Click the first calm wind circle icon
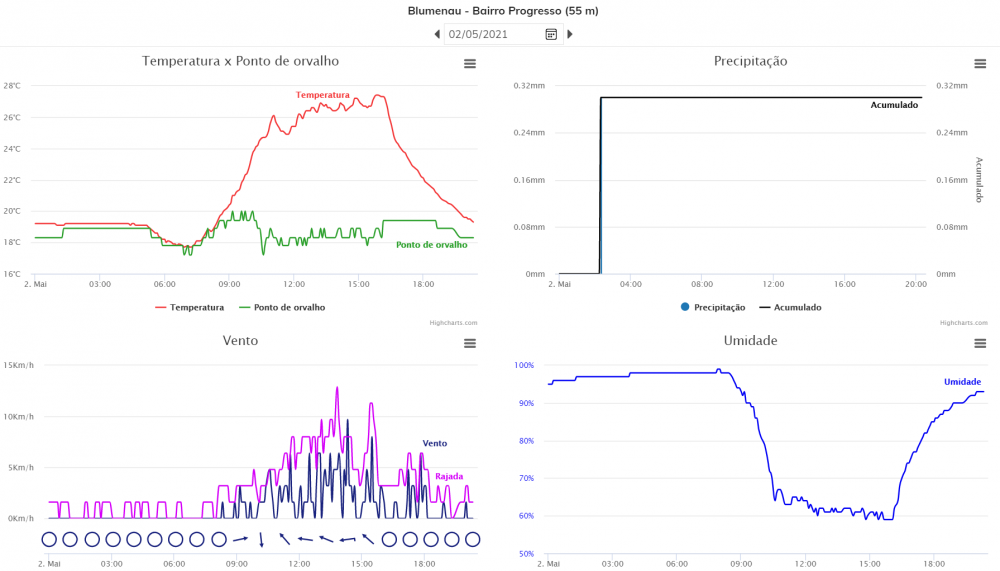1000x571 pixels. click(49, 540)
